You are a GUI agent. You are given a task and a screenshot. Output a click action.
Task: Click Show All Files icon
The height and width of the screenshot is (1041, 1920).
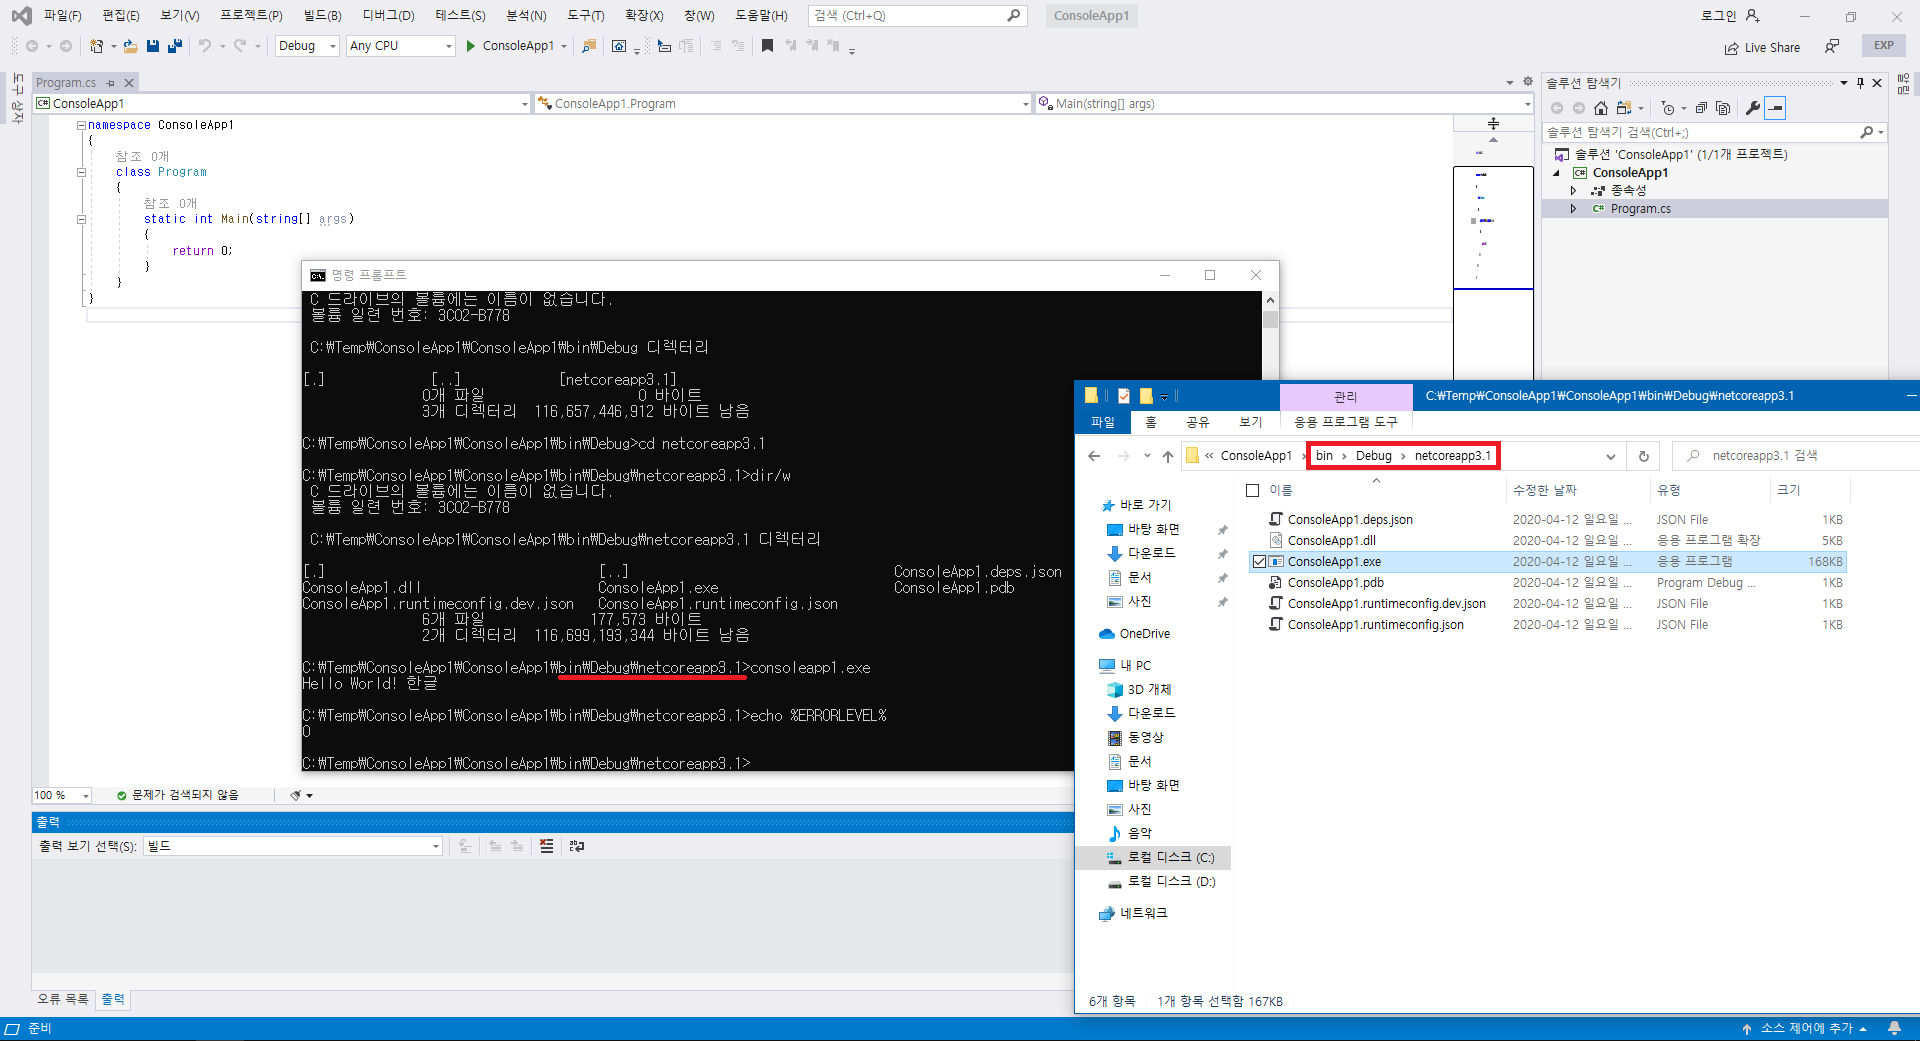click(x=1723, y=108)
